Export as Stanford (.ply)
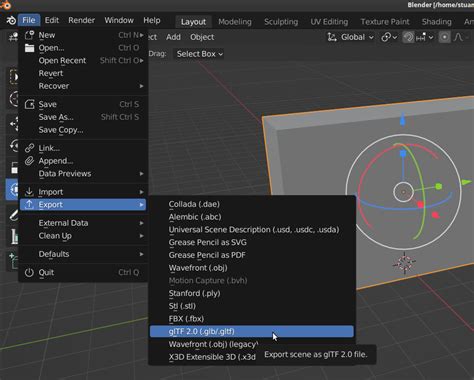This screenshot has width=474, height=380. (252, 293)
